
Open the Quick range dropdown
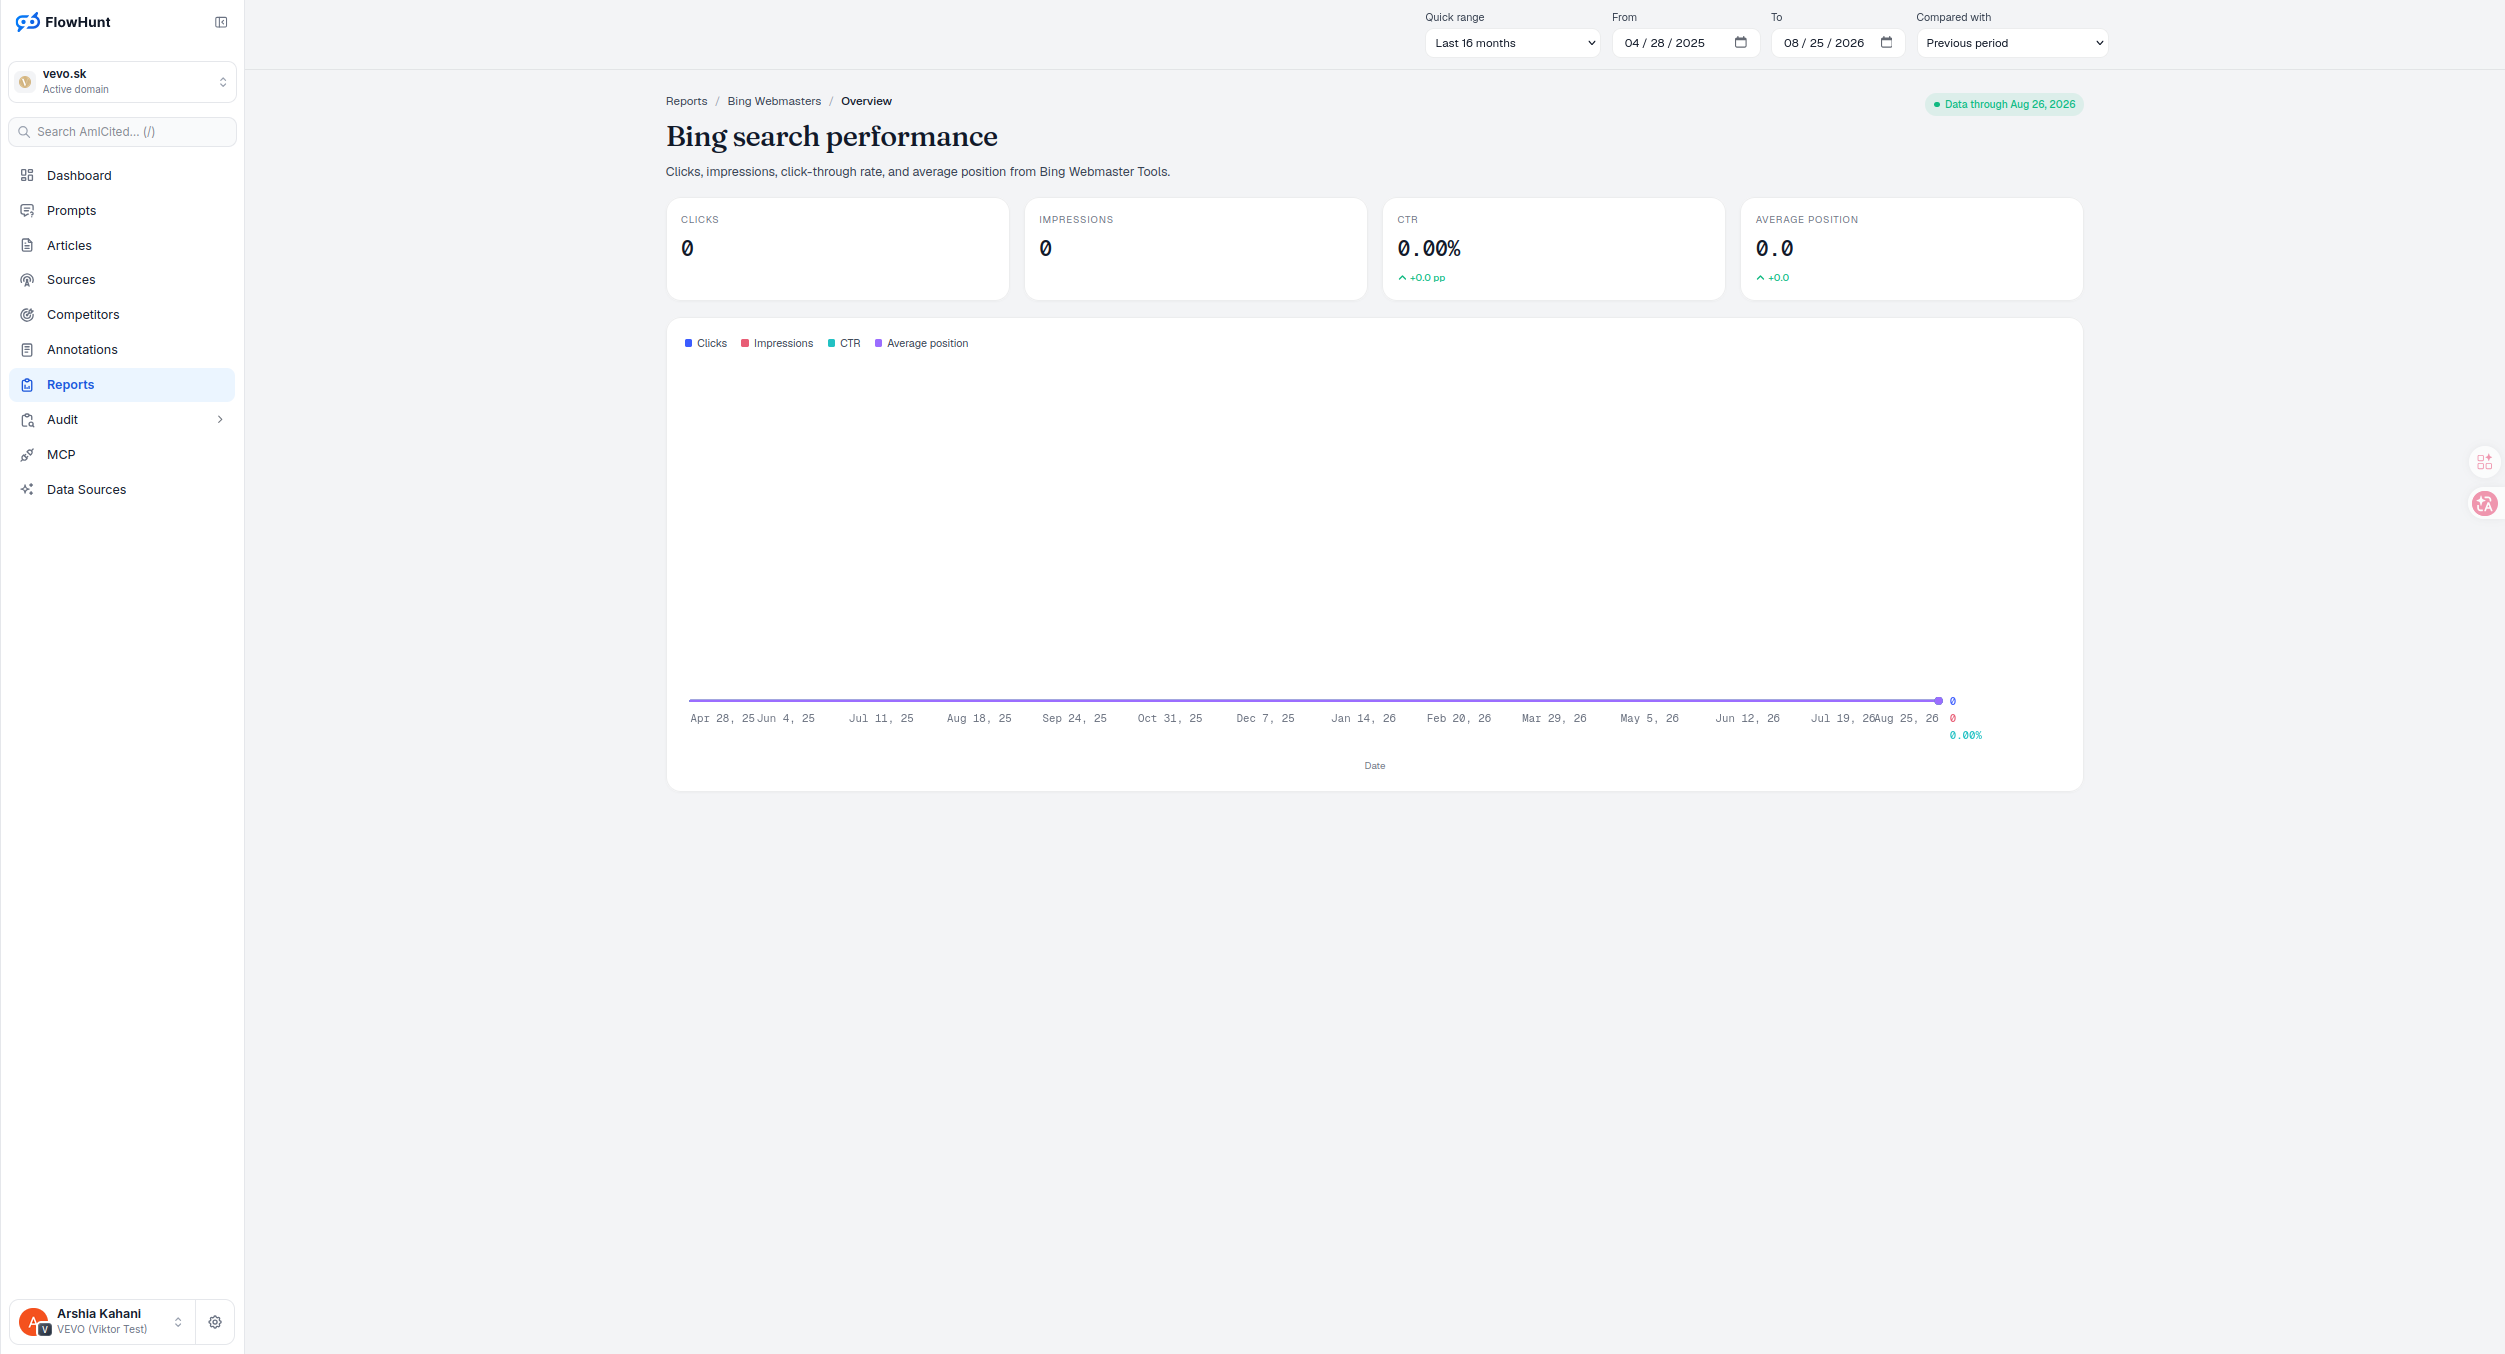[x=1513, y=43]
